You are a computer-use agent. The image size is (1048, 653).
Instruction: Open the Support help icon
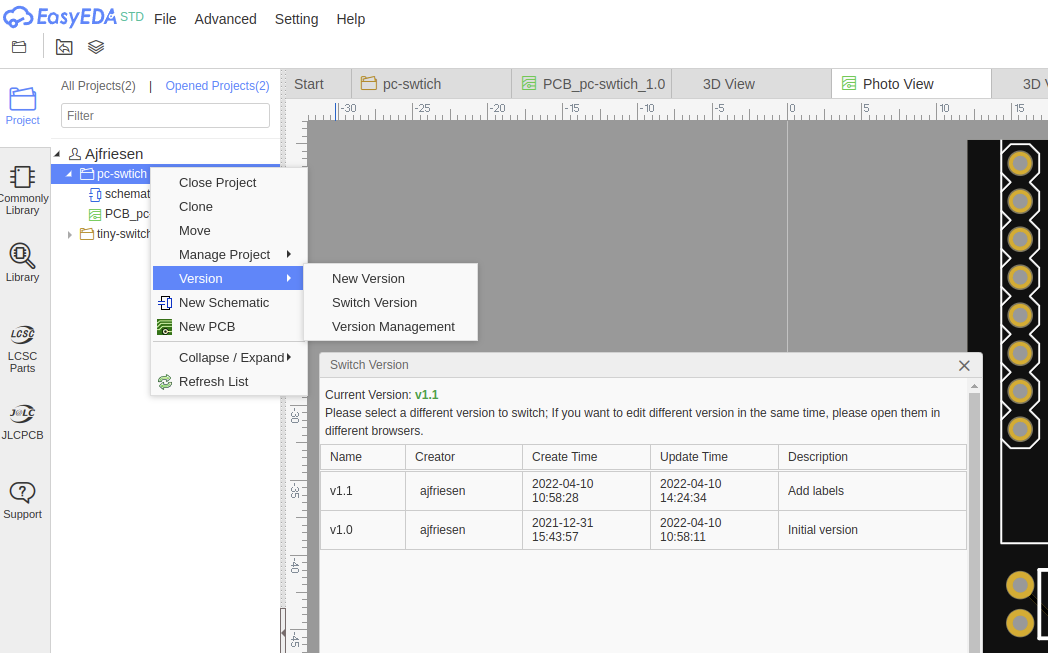(22, 500)
